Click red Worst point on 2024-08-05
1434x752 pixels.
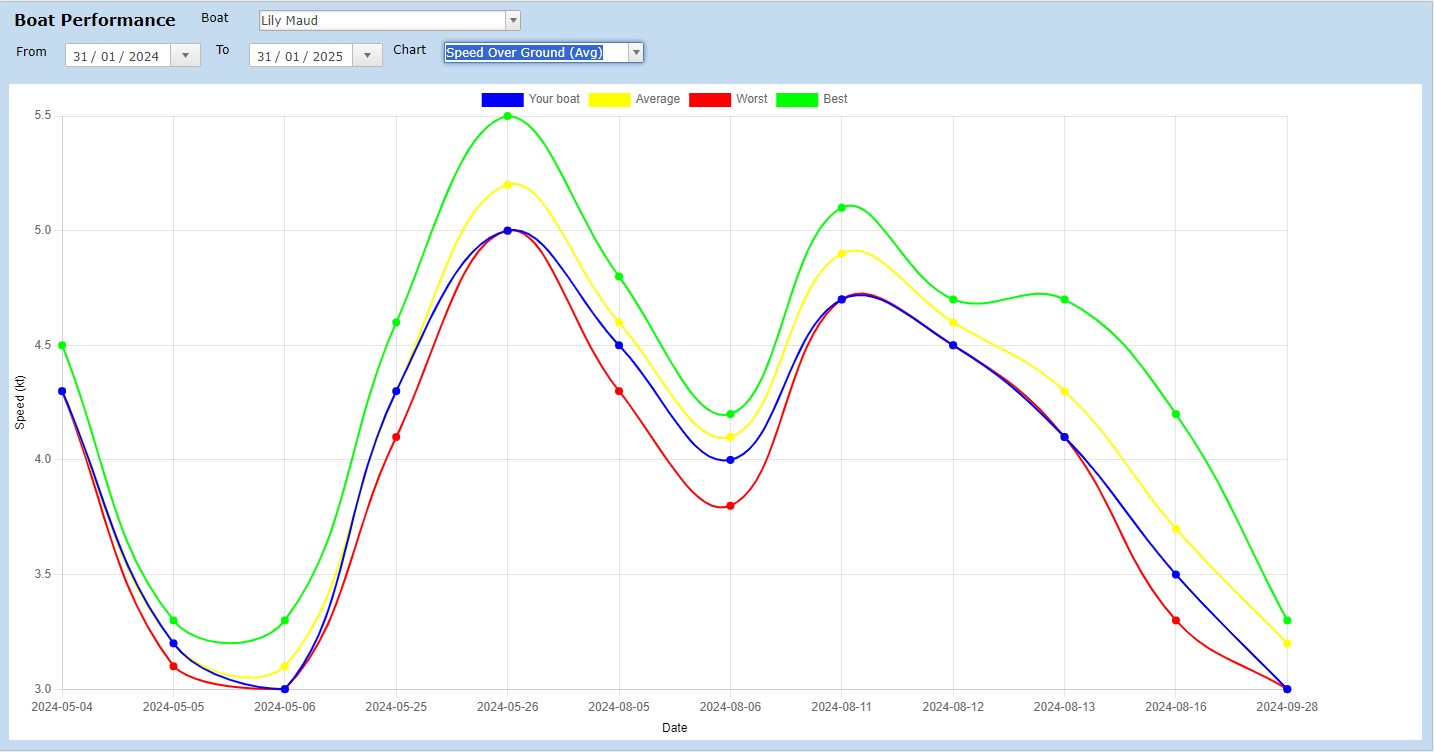pos(619,391)
